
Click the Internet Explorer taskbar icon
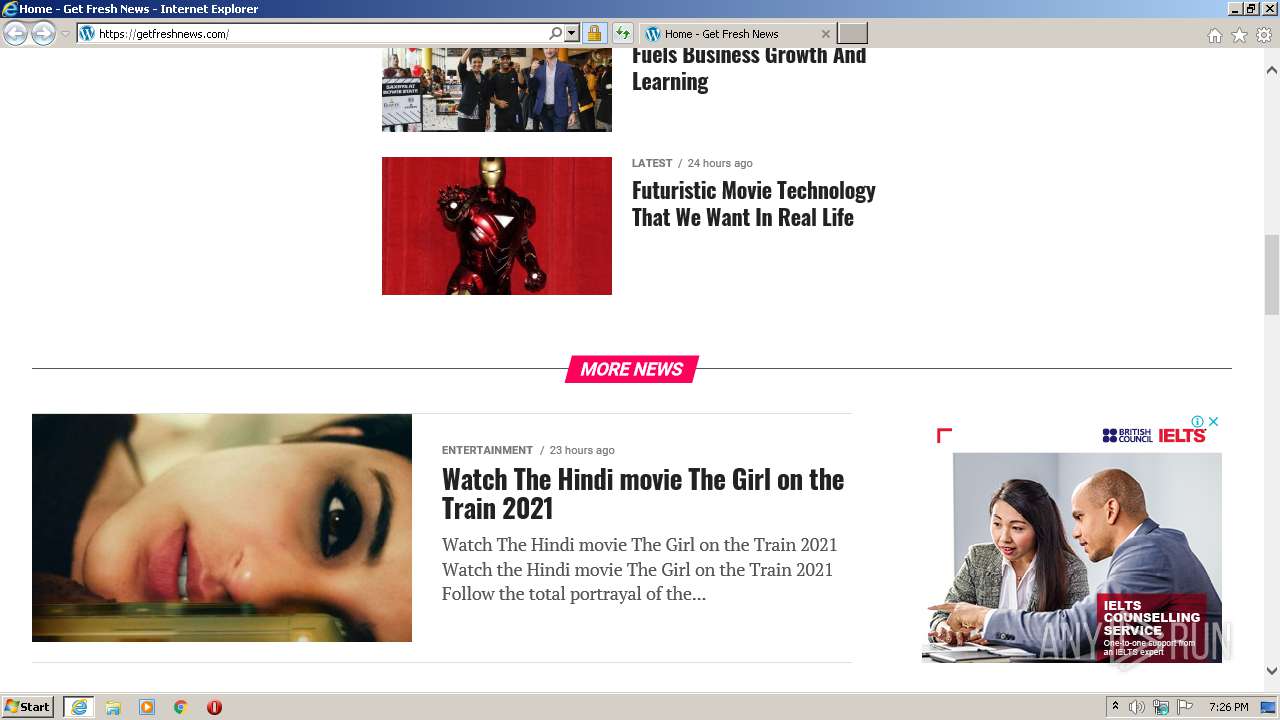79,707
